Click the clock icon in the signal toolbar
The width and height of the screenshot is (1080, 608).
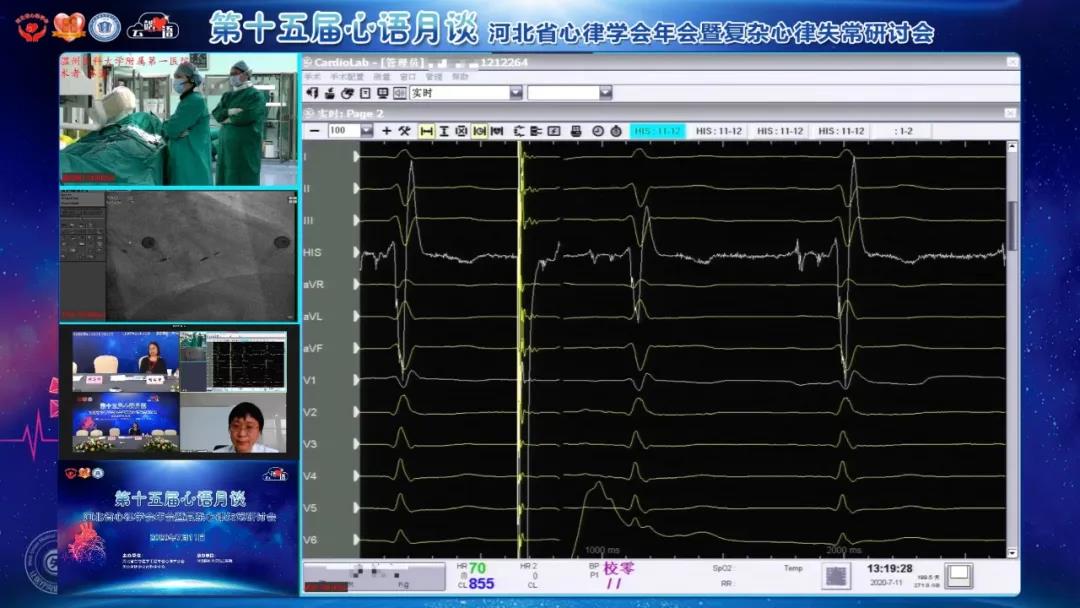coord(598,131)
